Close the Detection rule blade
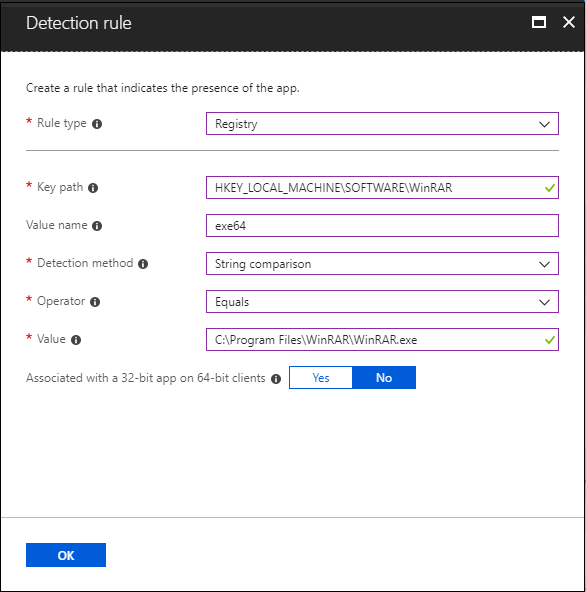Image resolution: width=586 pixels, height=592 pixels. [569, 22]
